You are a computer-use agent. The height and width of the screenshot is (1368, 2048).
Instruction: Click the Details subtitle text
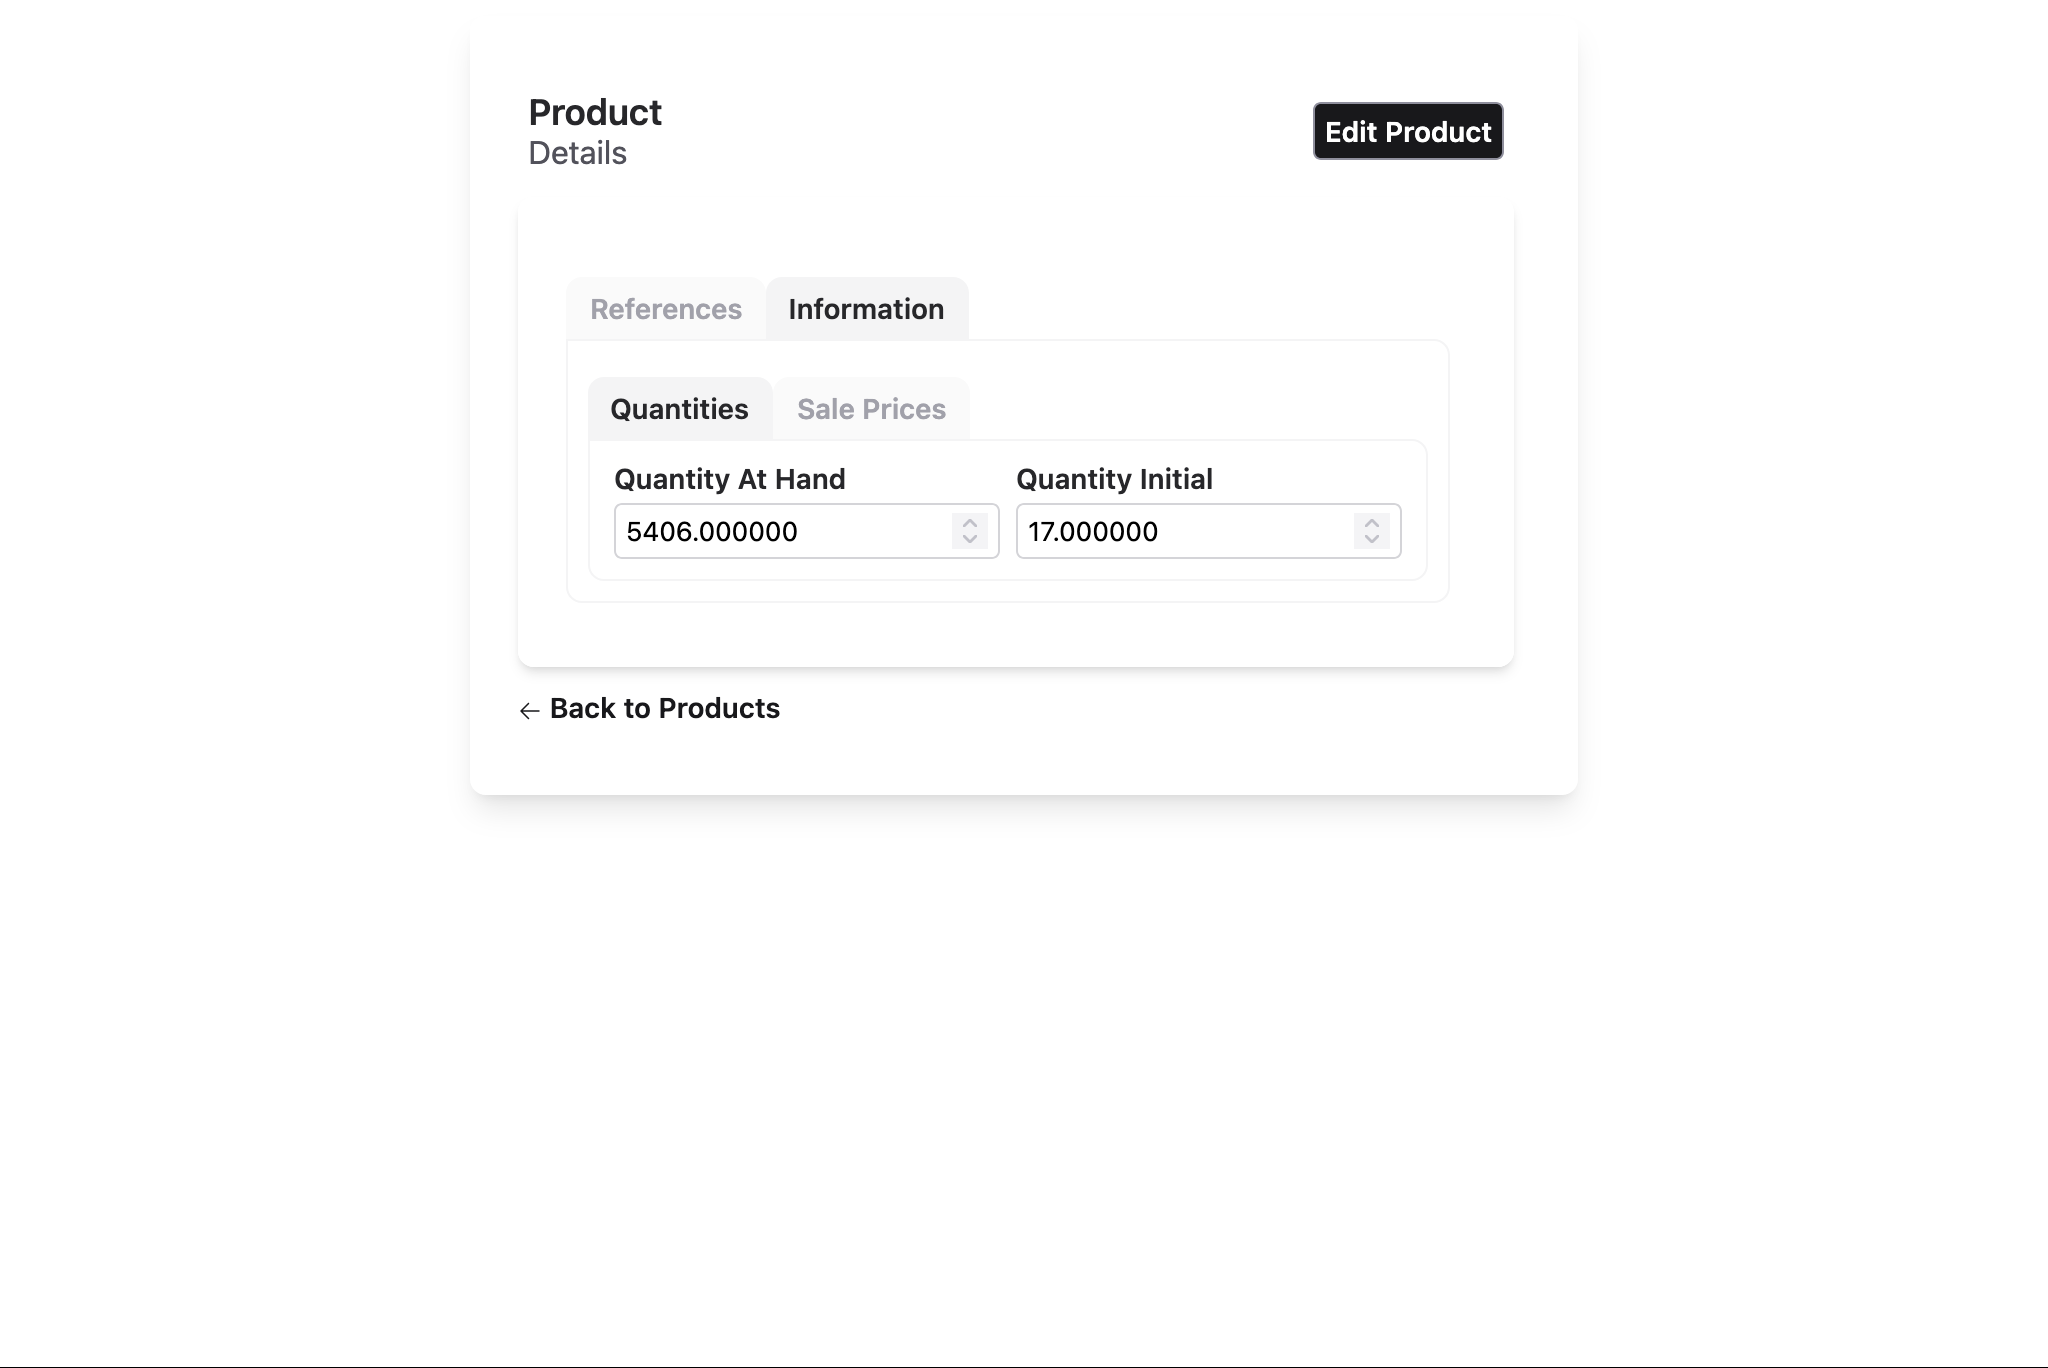click(x=578, y=153)
